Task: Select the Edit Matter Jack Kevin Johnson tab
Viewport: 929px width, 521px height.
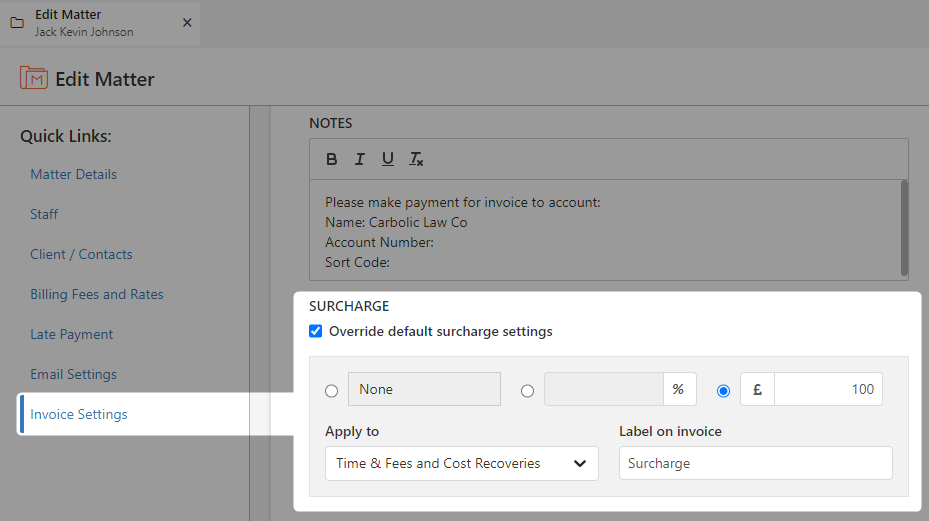Action: (100, 23)
